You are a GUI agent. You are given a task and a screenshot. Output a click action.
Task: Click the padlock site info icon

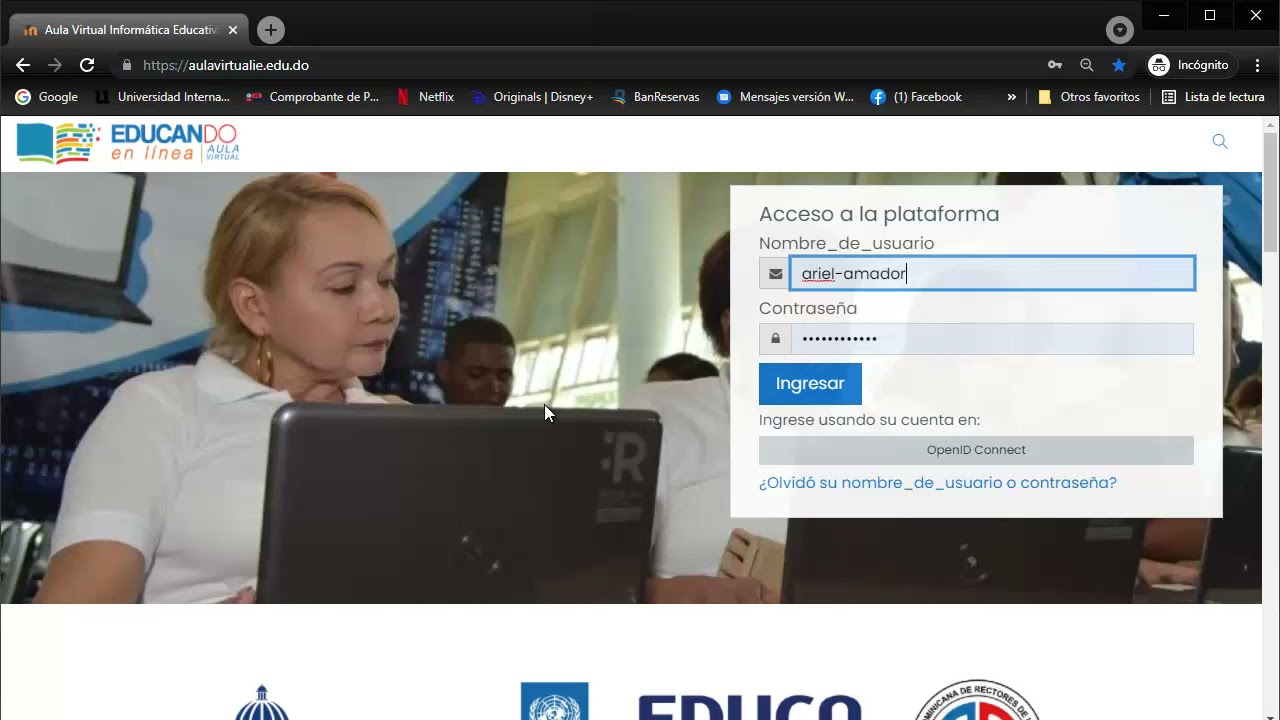click(126, 65)
